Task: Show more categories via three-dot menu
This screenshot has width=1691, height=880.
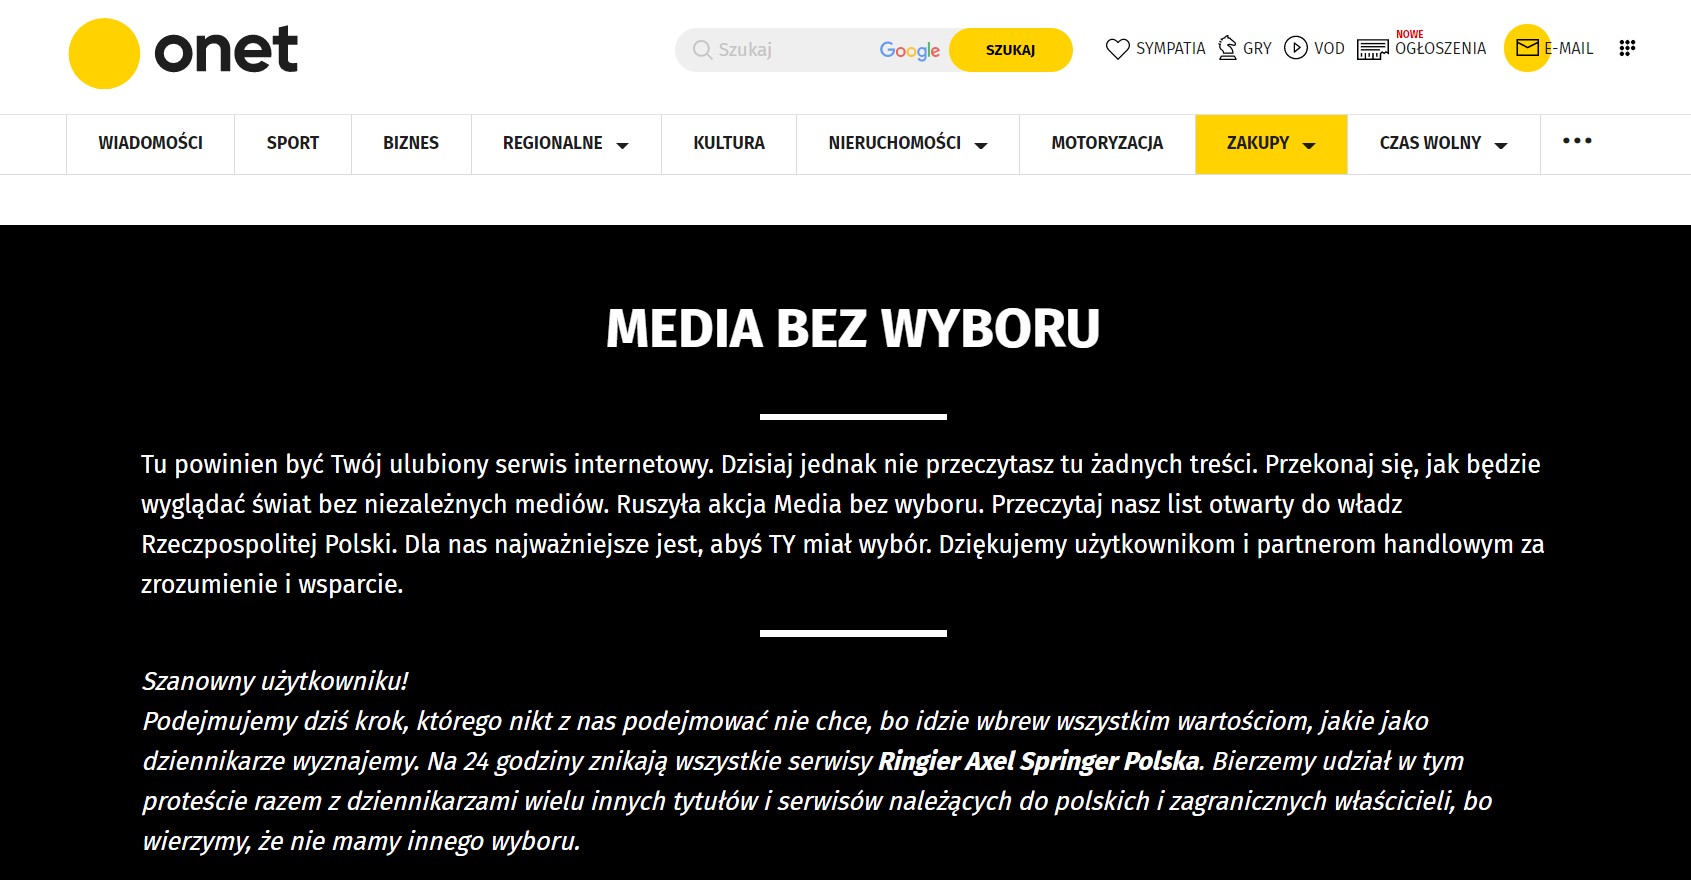Action: [x=1577, y=141]
